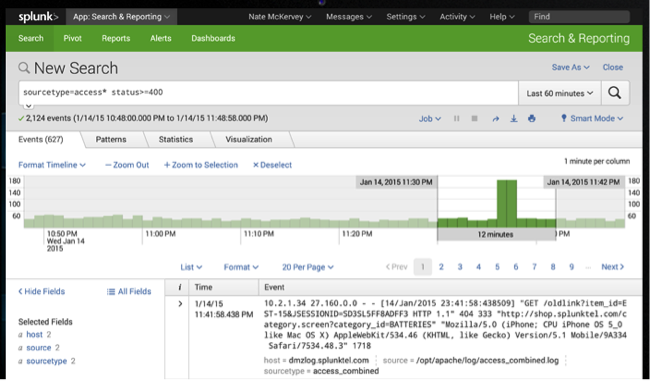The height and width of the screenshot is (382, 650).
Task: Change 20 Per Page setting
Action: (x=308, y=267)
